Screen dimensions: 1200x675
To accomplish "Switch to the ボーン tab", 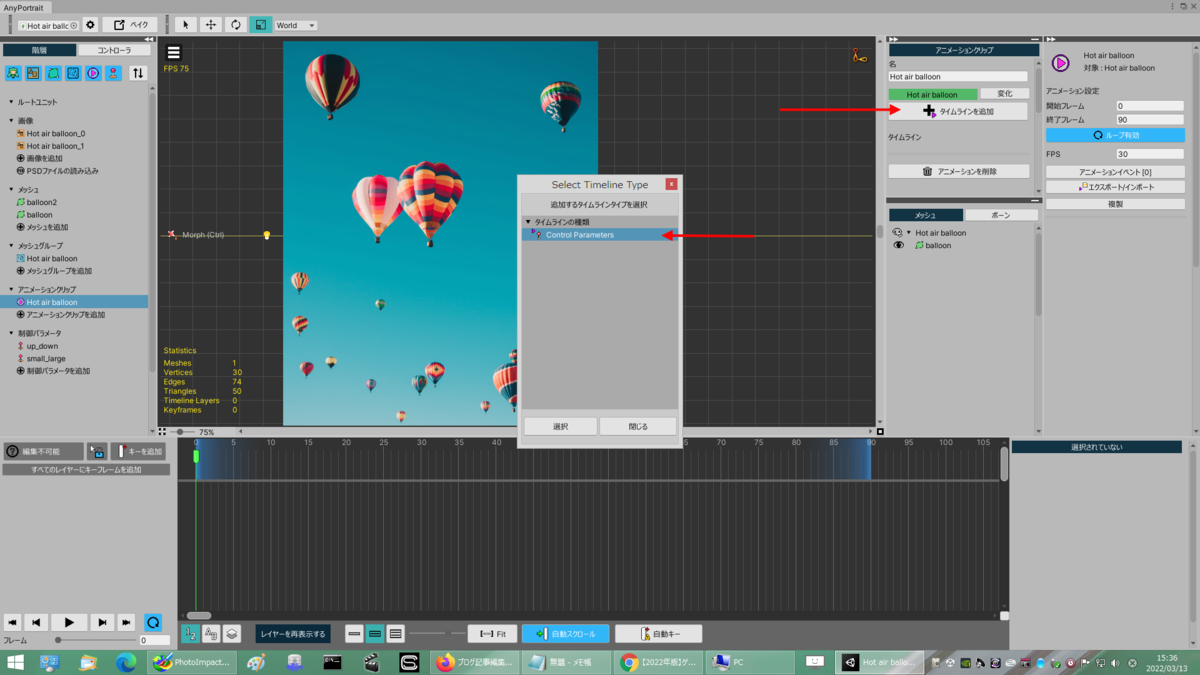I will click(1001, 215).
